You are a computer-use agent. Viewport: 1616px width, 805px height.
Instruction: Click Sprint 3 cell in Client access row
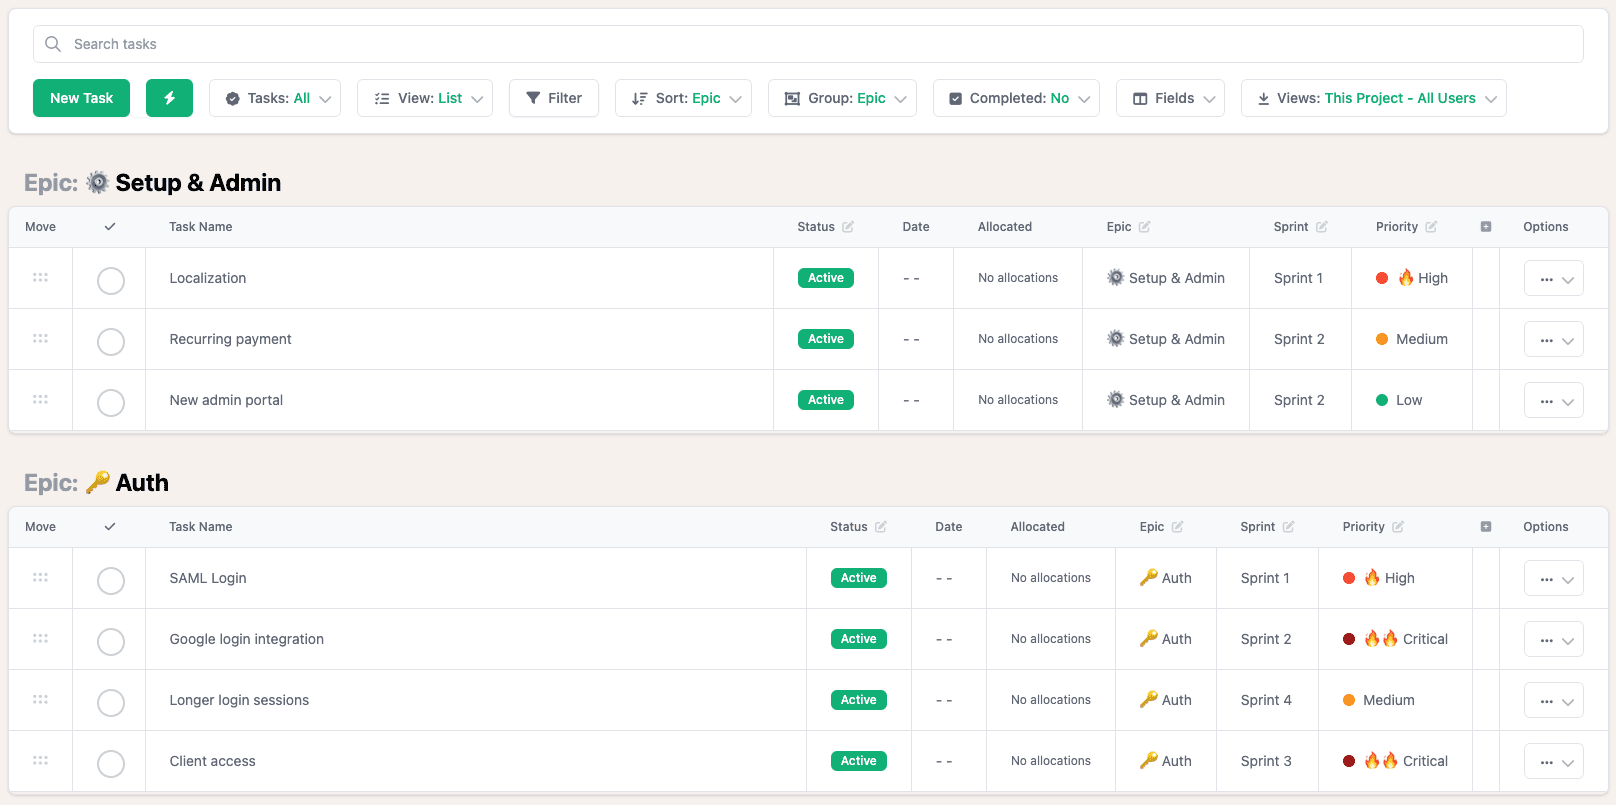coord(1266,761)
